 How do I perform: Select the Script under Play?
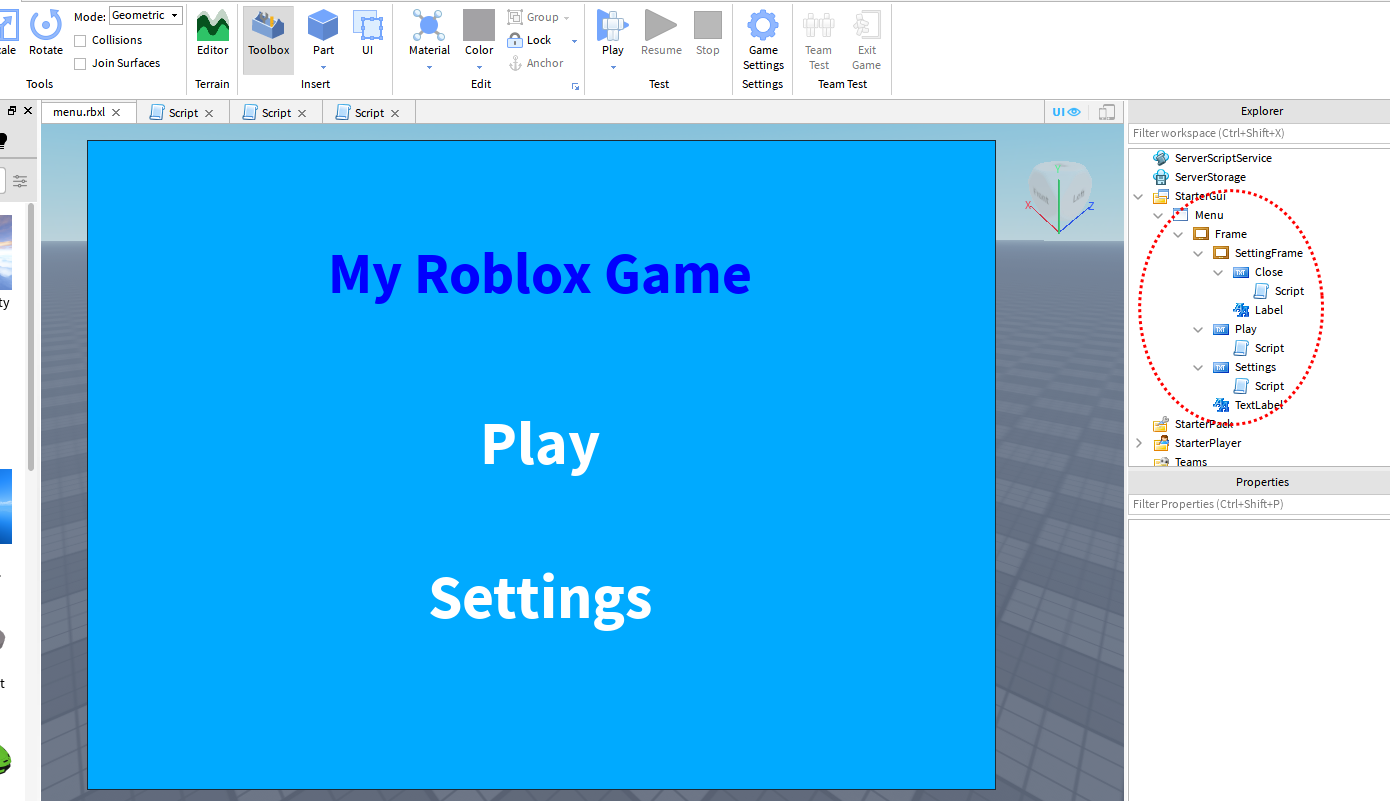click(1269, 348)
